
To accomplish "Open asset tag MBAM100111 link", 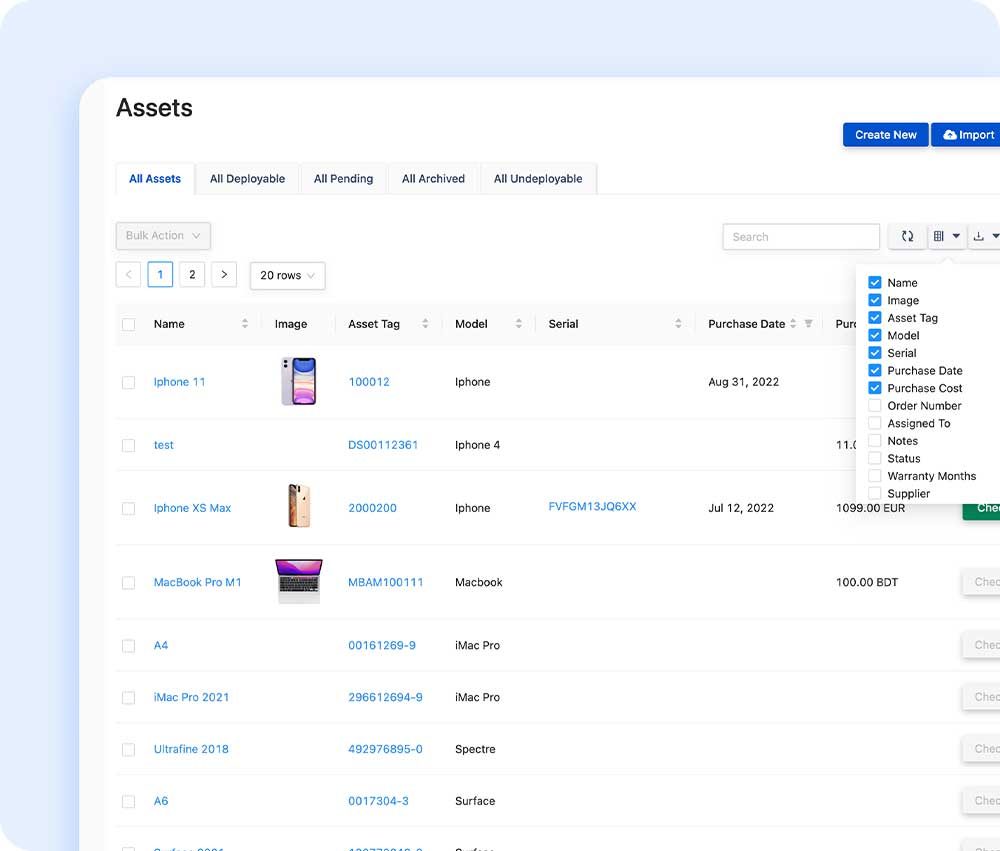I will (x=385, y=582).
